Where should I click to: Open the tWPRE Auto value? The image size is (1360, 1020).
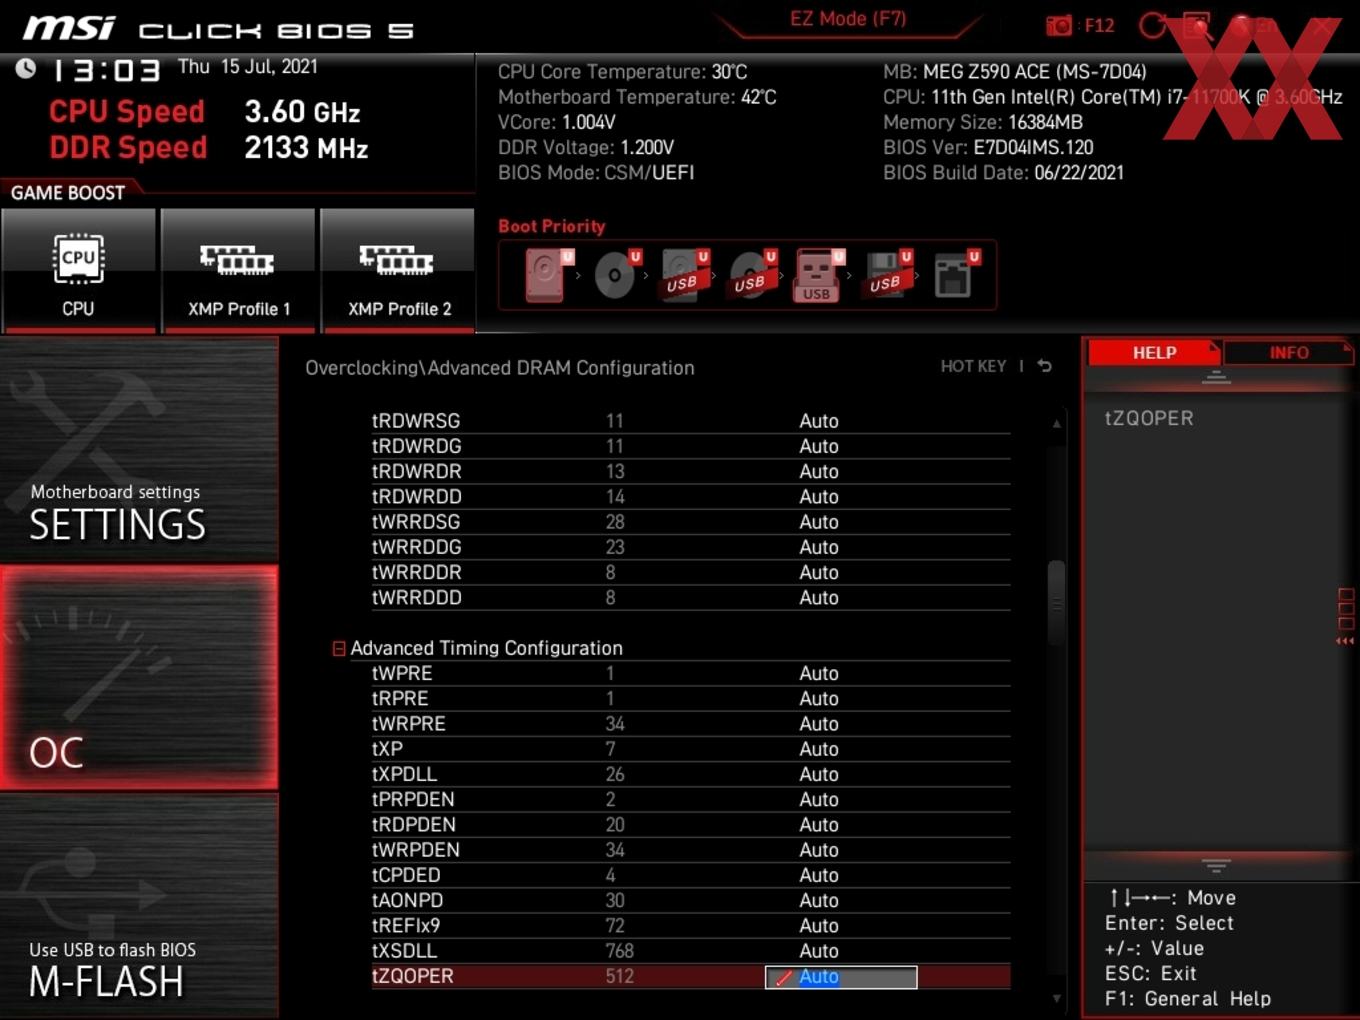[818, 674]
